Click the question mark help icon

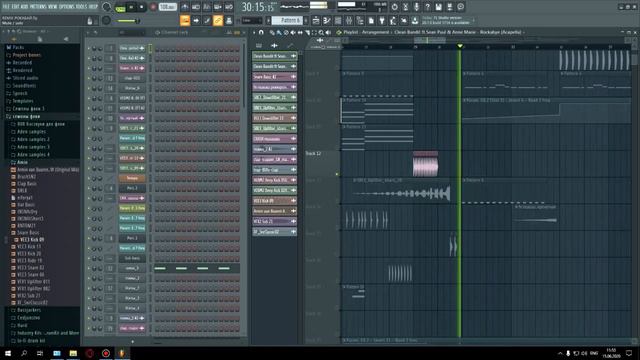(427, 7)
